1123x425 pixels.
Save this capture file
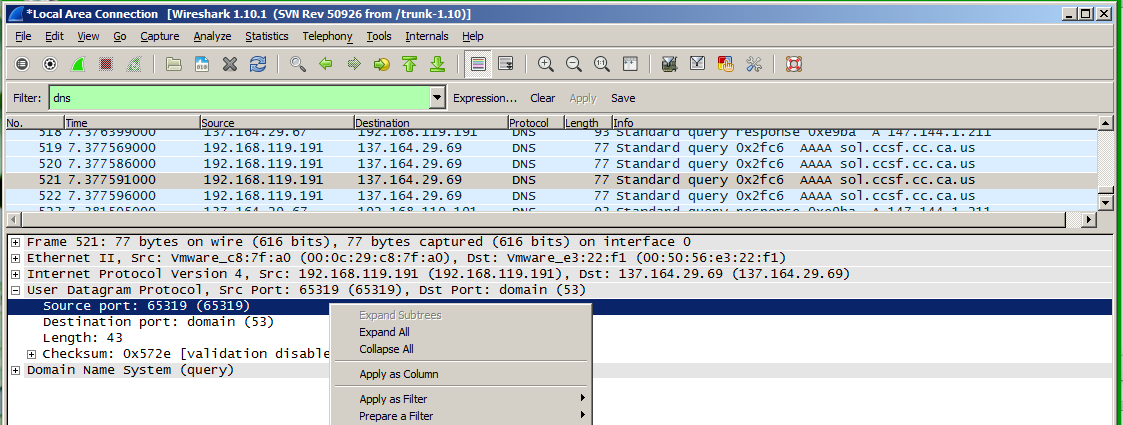tap(202, 65)
